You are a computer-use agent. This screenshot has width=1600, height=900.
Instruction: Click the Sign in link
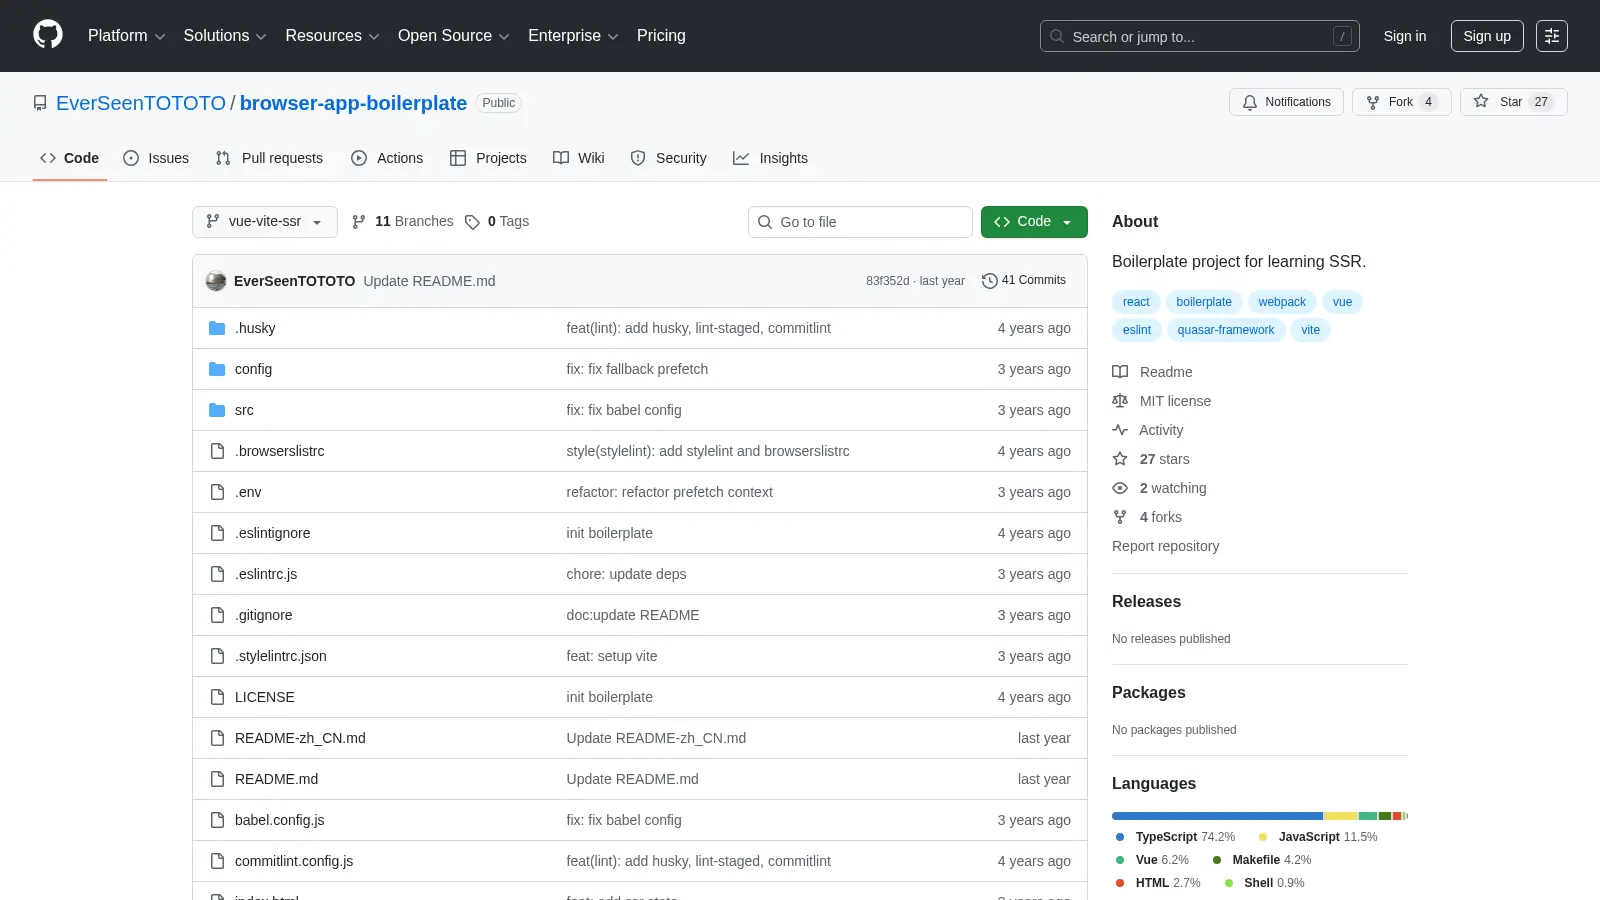(1405, 36)
